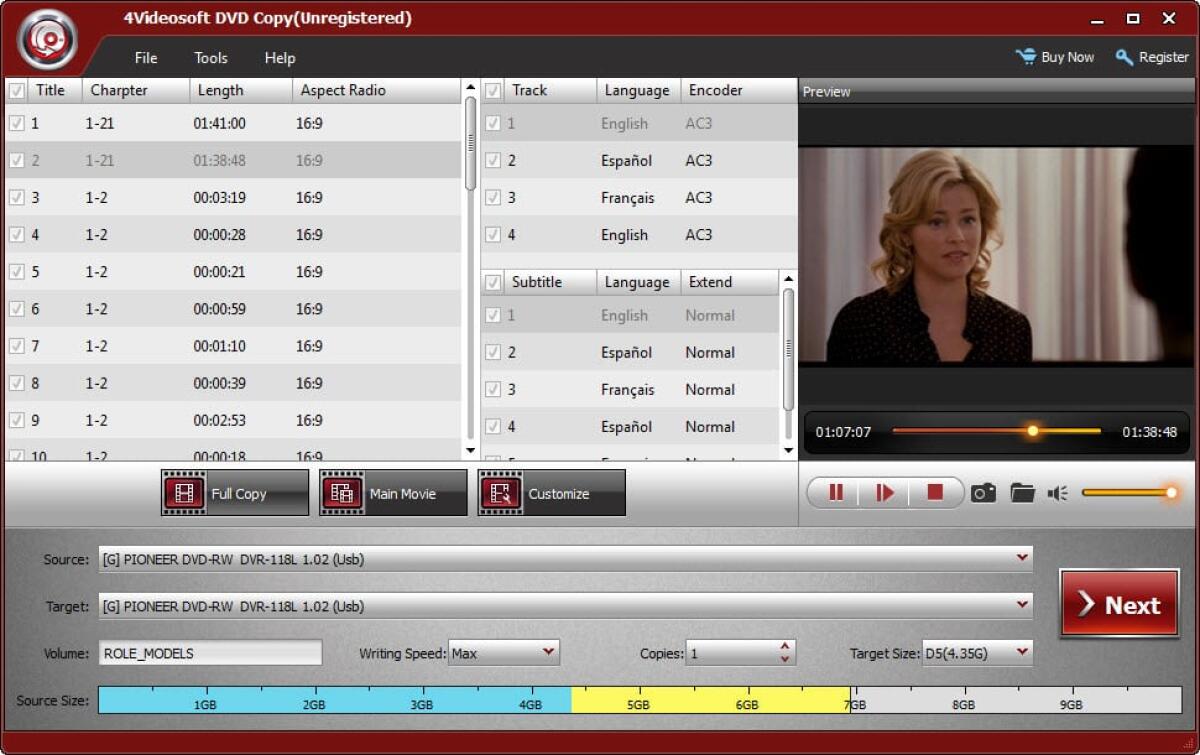Click the Buy Now cart icon
1200x755 pixels.
pos(1026,57)
